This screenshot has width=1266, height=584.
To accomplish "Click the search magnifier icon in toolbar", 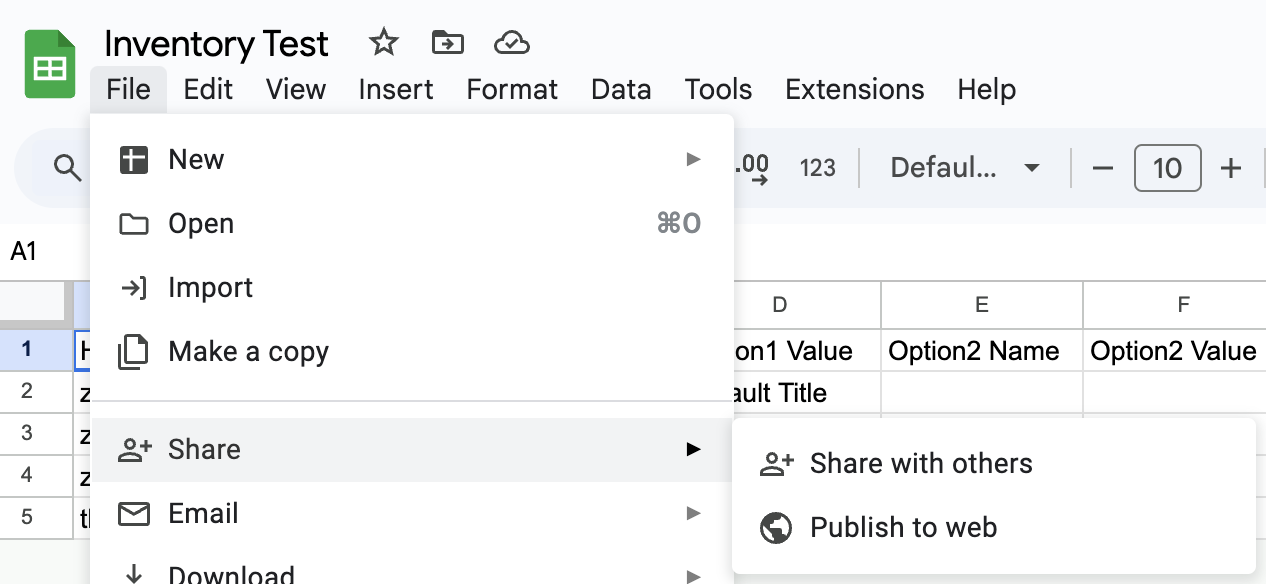I will [x=67, y=168].
